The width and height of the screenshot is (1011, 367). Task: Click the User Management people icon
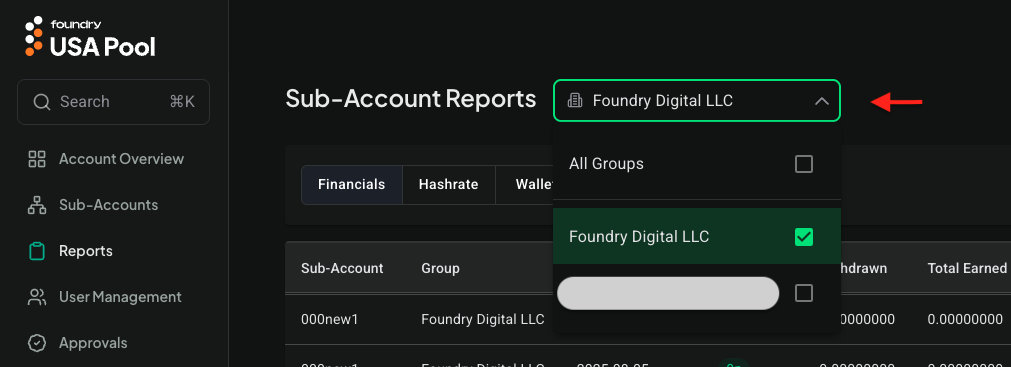[x=37, y=297]
